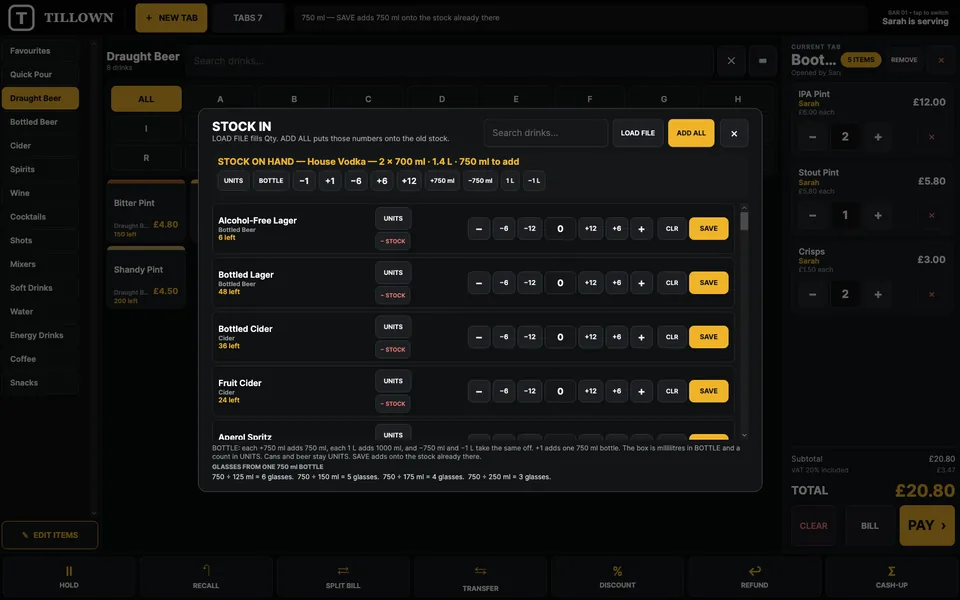Click the Stock In list down arrow
Image resolution: width=960 pixels, height=600 pixels.
(x=744, y=435)
